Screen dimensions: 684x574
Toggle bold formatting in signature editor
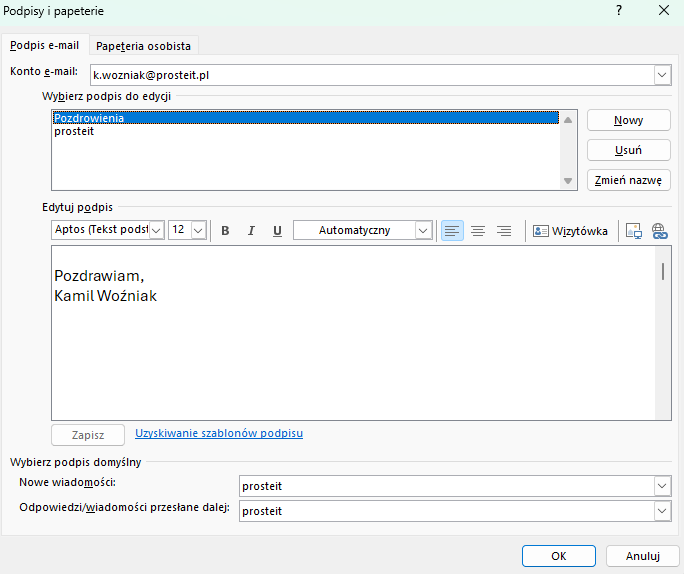(x=225, y=231)
